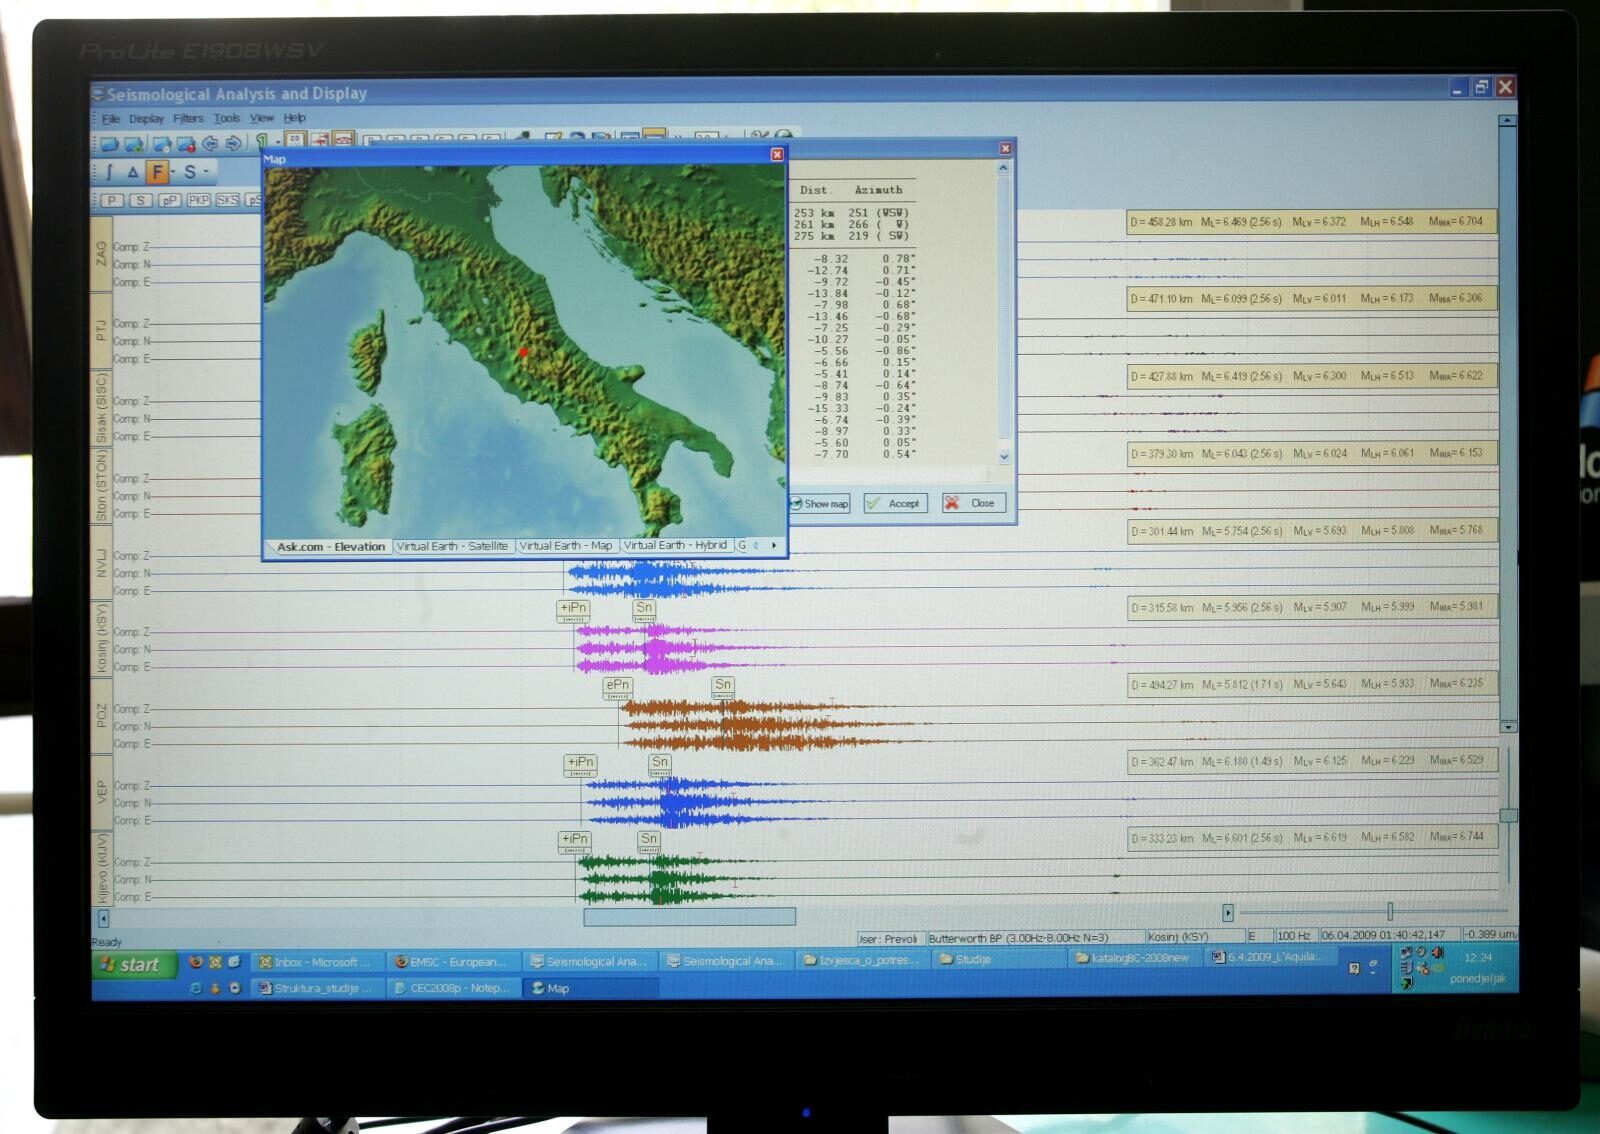
Task: Click the right arrow forward toolbar icon
Action: [x=233, y=144]
